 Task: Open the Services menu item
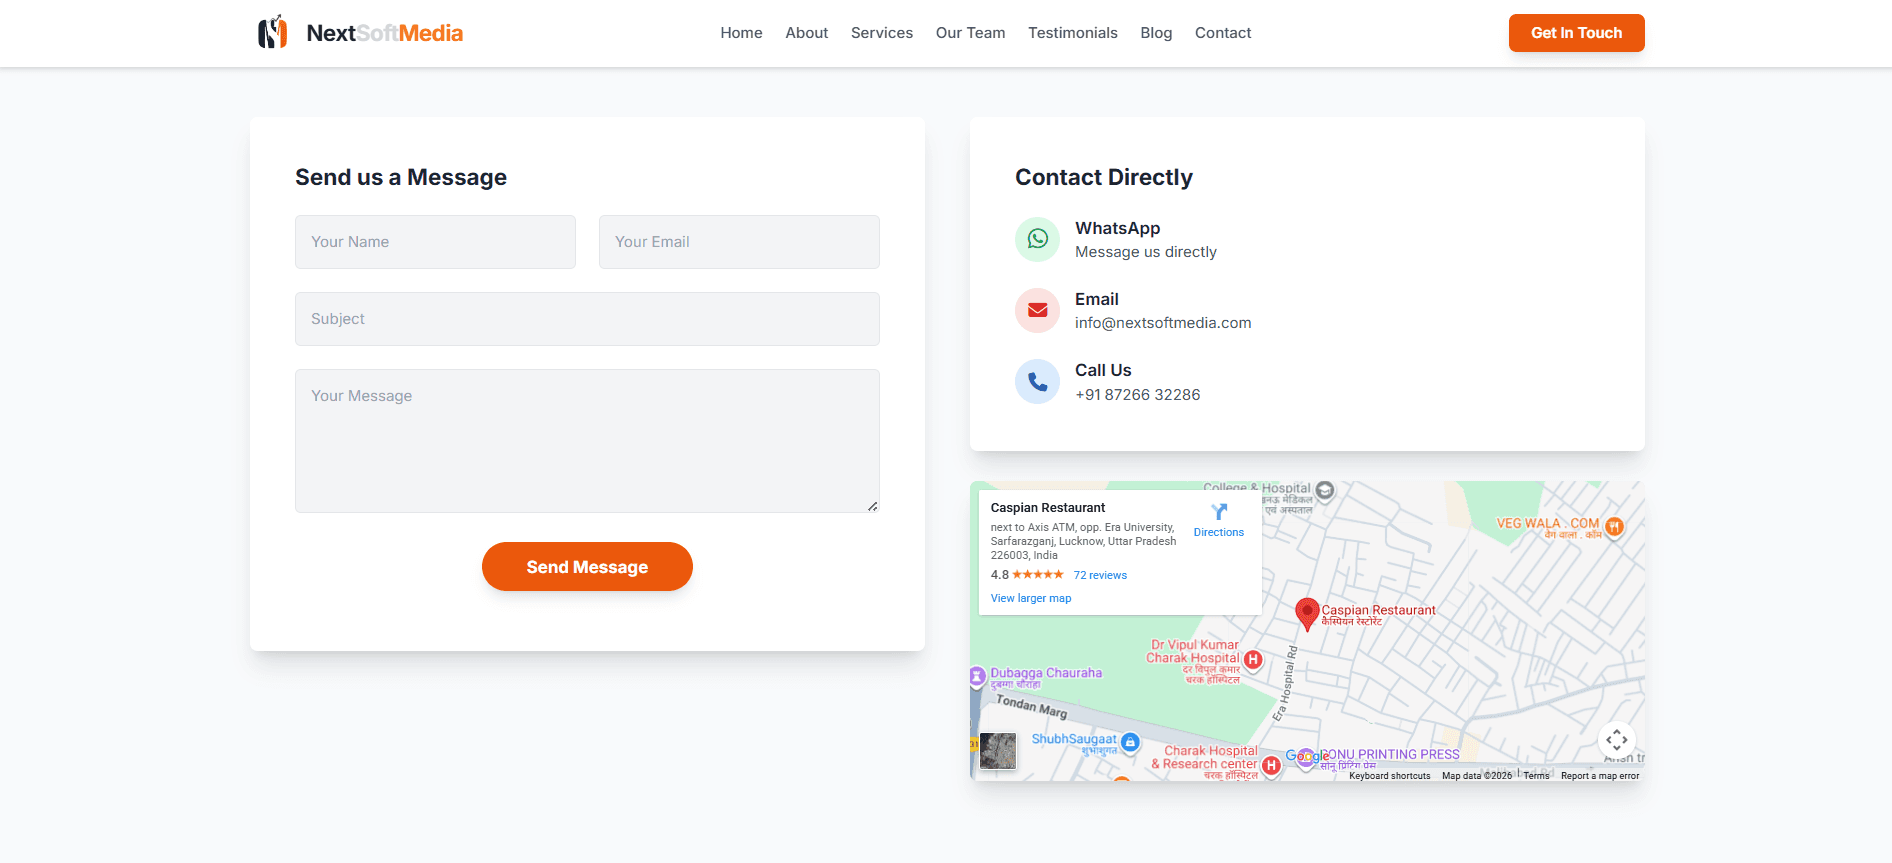[881, 33]
